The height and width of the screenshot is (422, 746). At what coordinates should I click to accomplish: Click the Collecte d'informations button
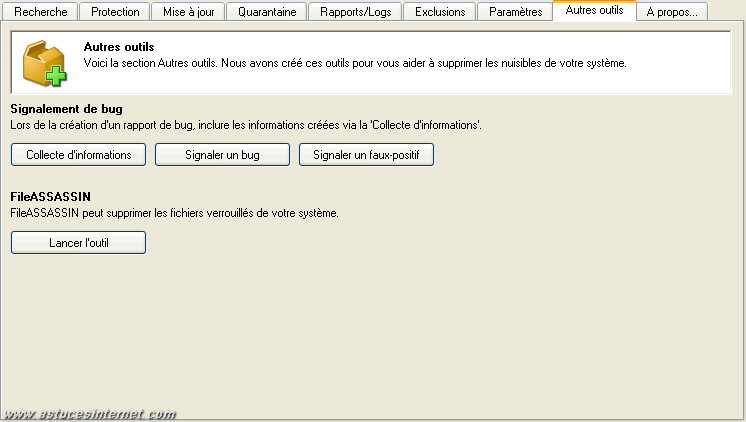point(79,155)
